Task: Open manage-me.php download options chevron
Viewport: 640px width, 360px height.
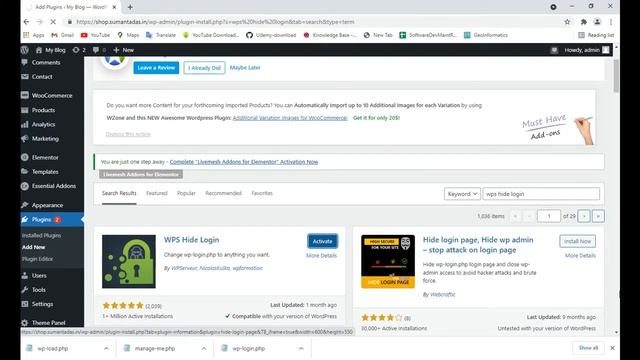Action: click(x=204, y=348)
